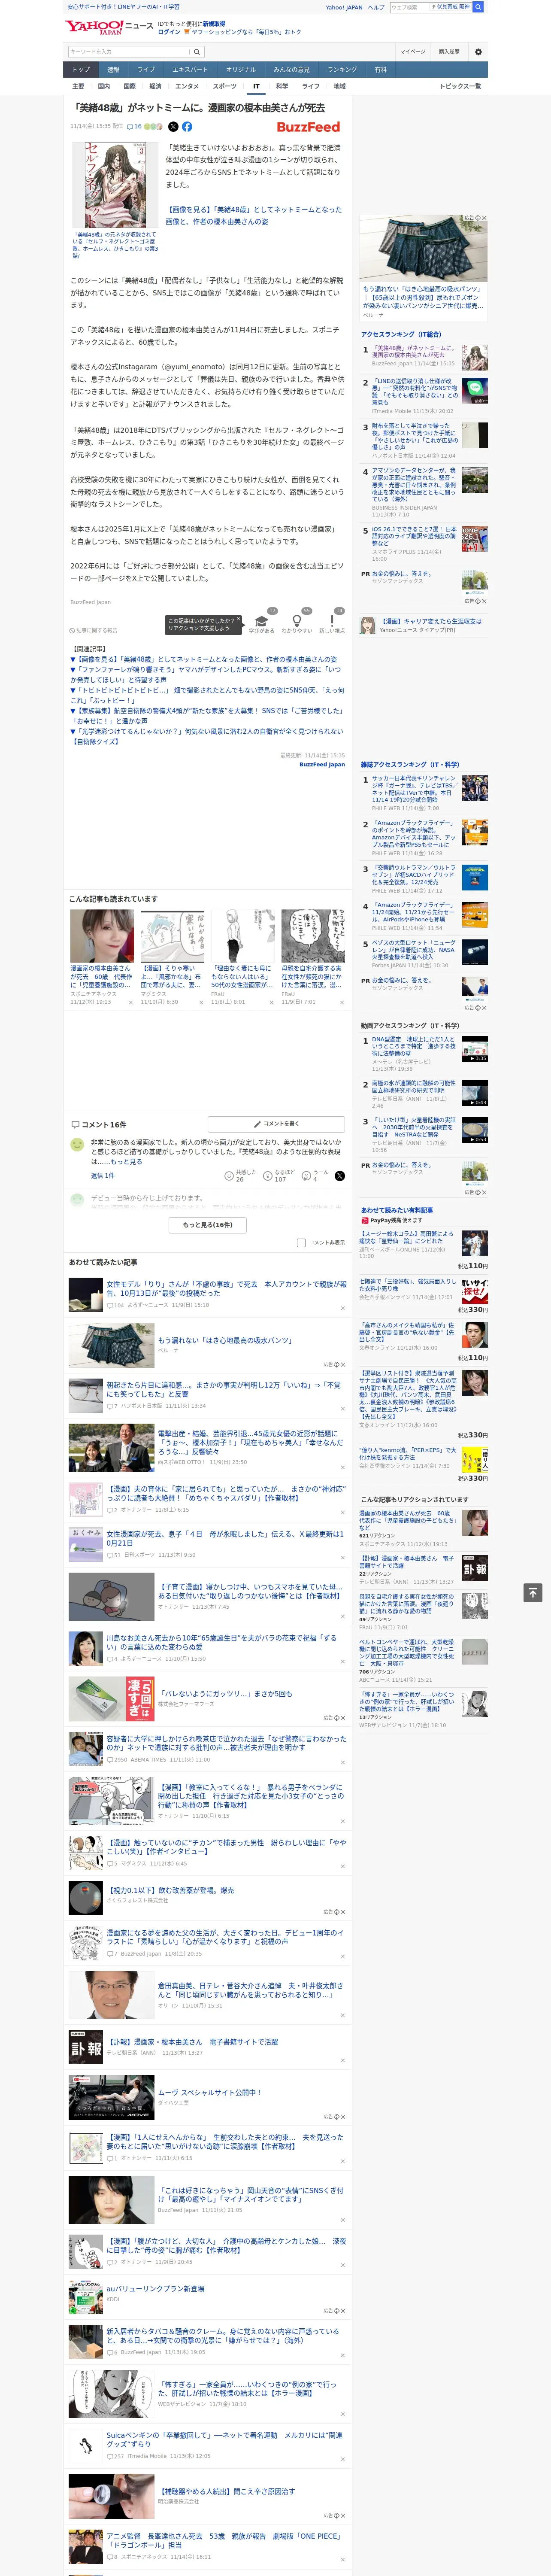Select the ライブ tab in blue bar
The width and height of the screenshot is (551, 2576).
146,70
